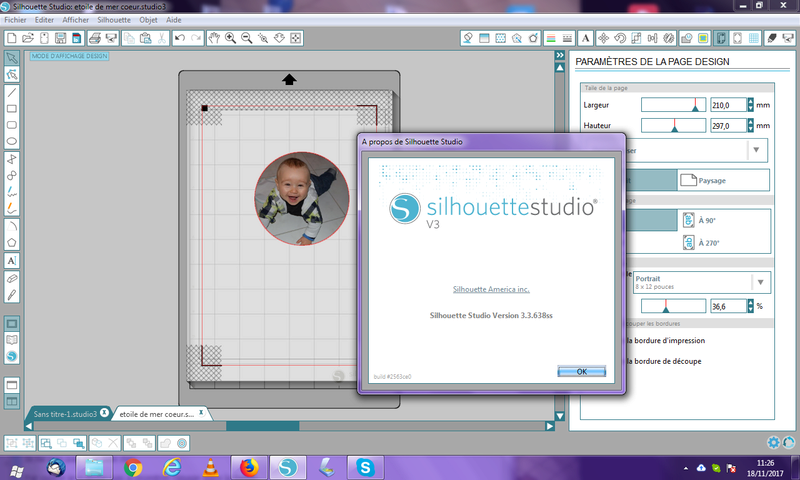The width and height of the screenshot is (800, 480).
Task: Adjust the Hauteur height stepper
Action: coord(750,125)
